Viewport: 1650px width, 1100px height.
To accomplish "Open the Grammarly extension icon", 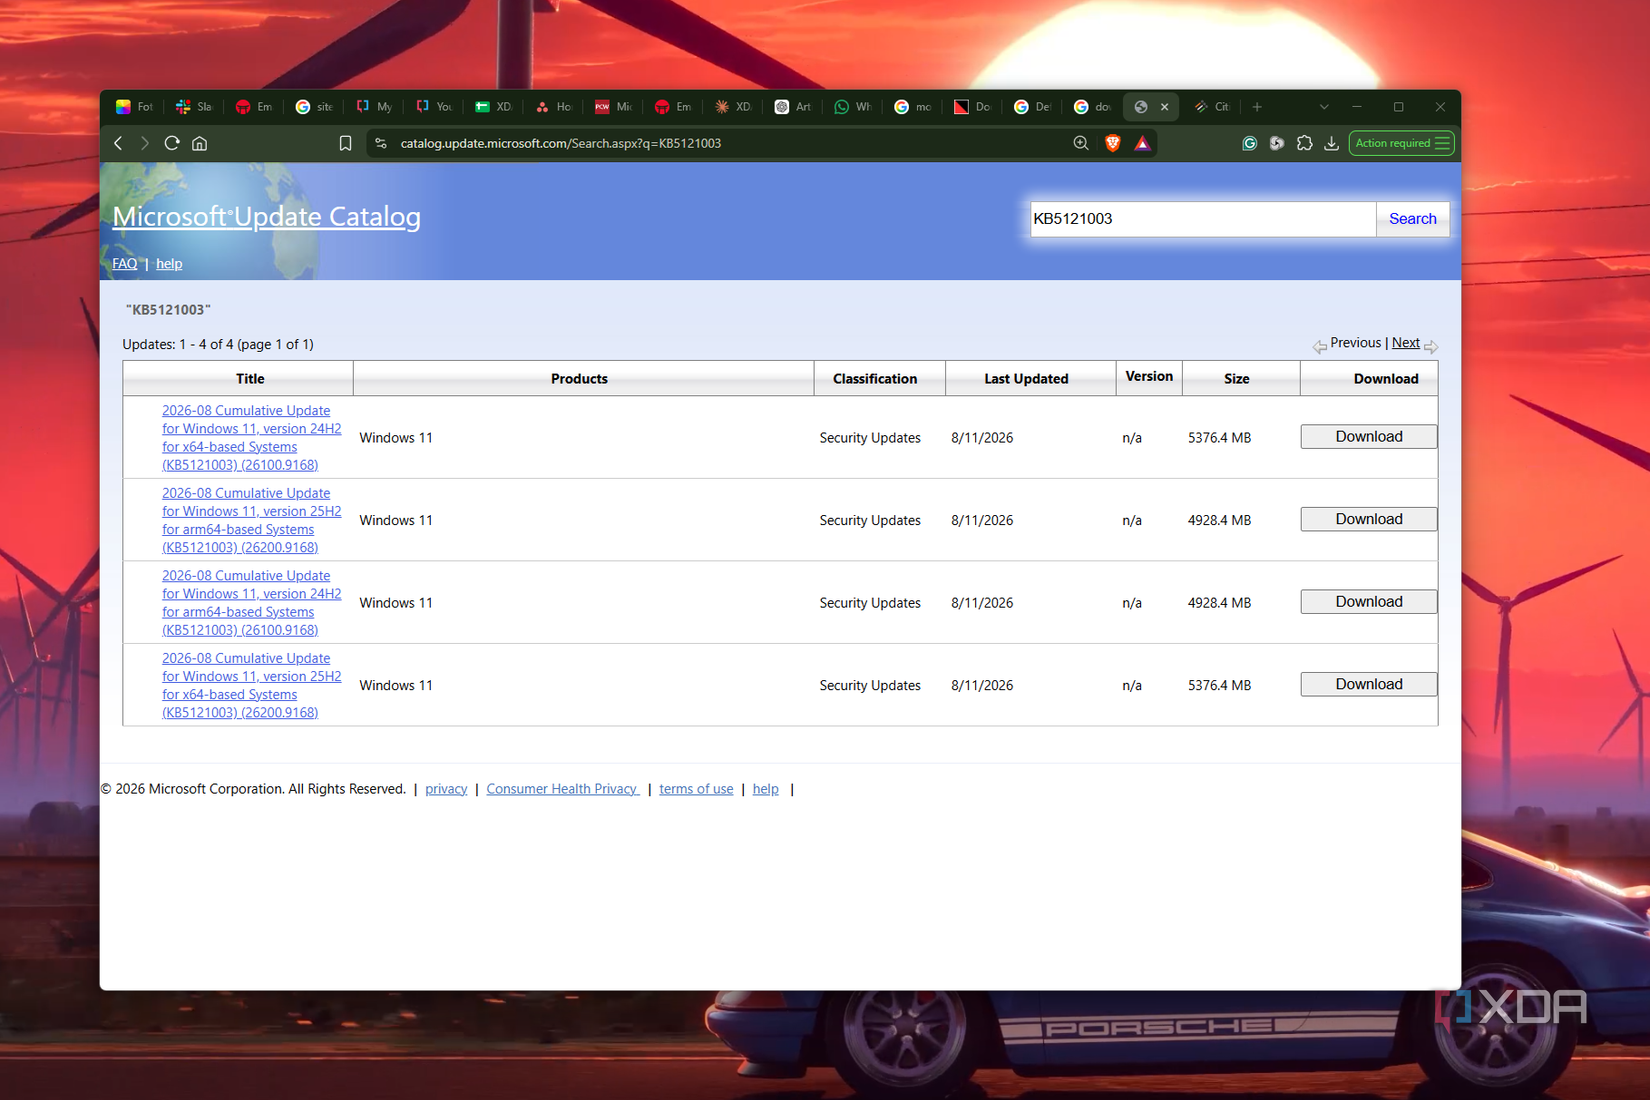I will pyautogui.click(x=1249, y=143).
